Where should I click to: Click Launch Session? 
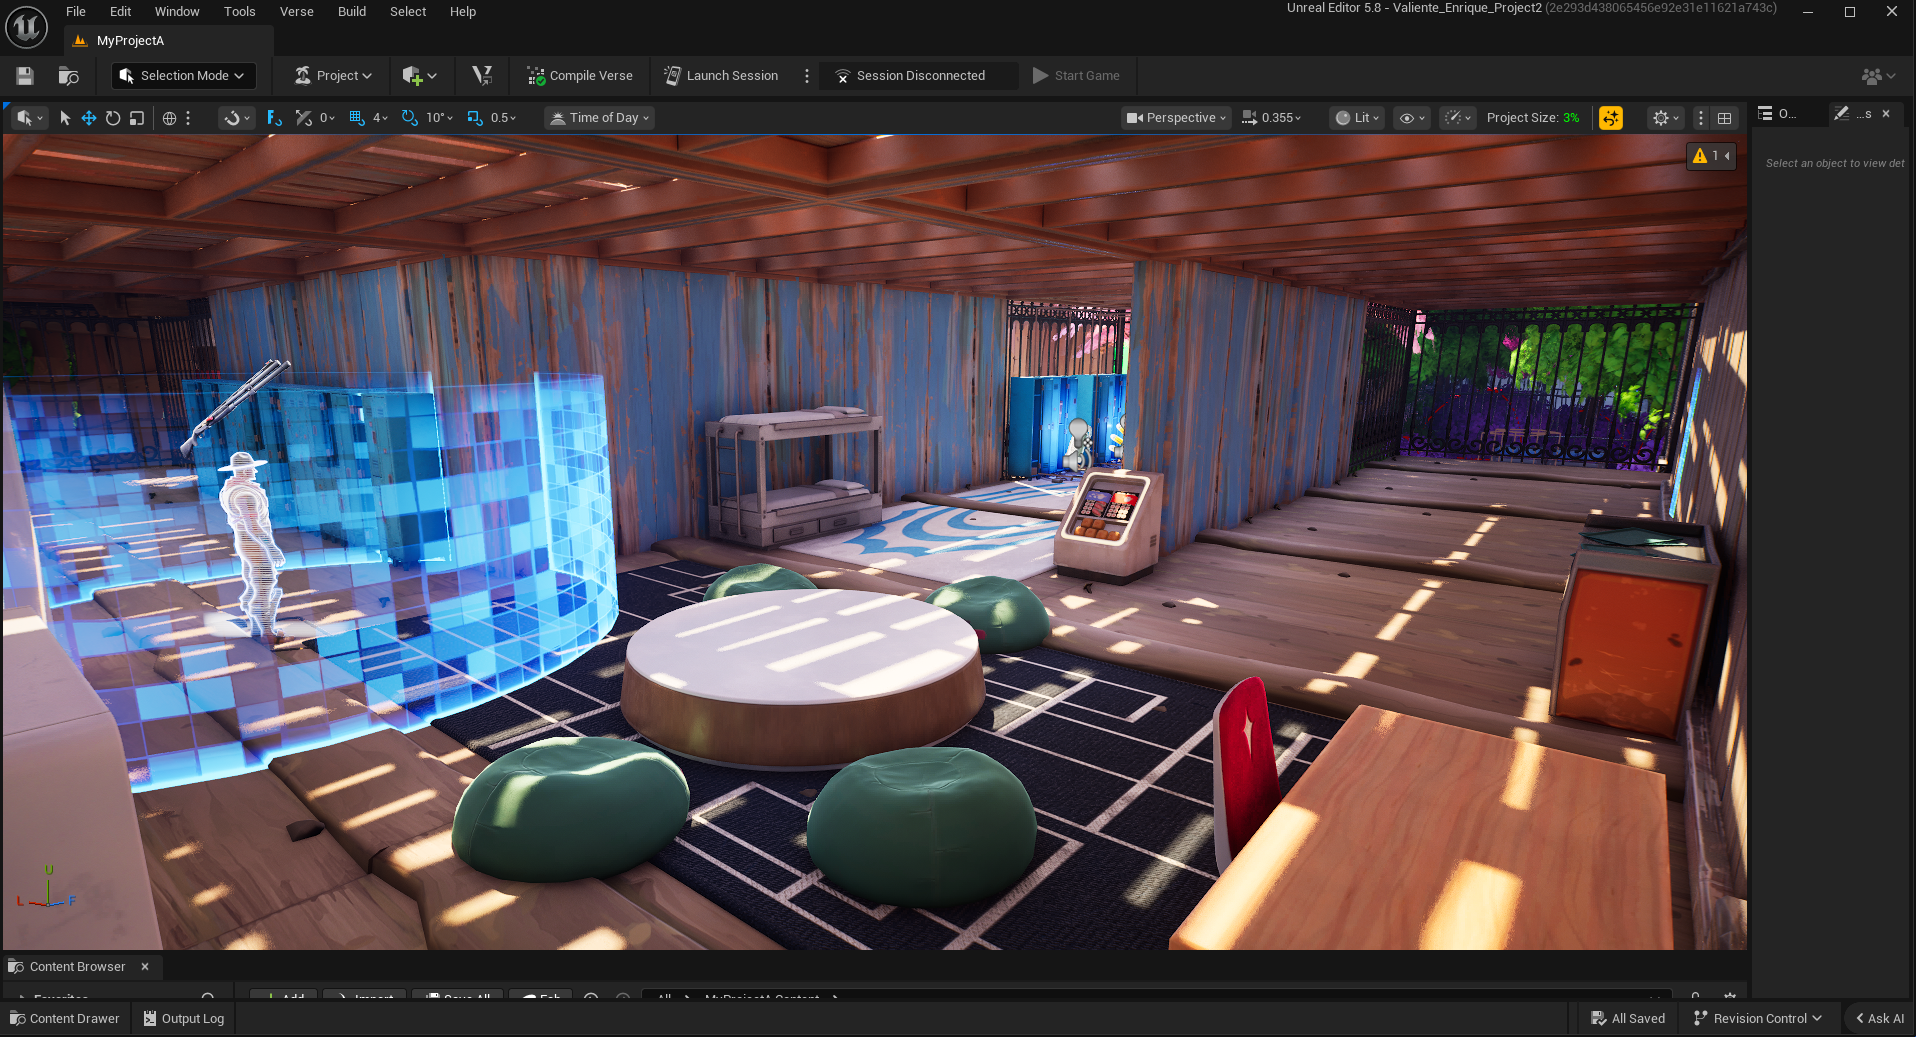[721, 76]
